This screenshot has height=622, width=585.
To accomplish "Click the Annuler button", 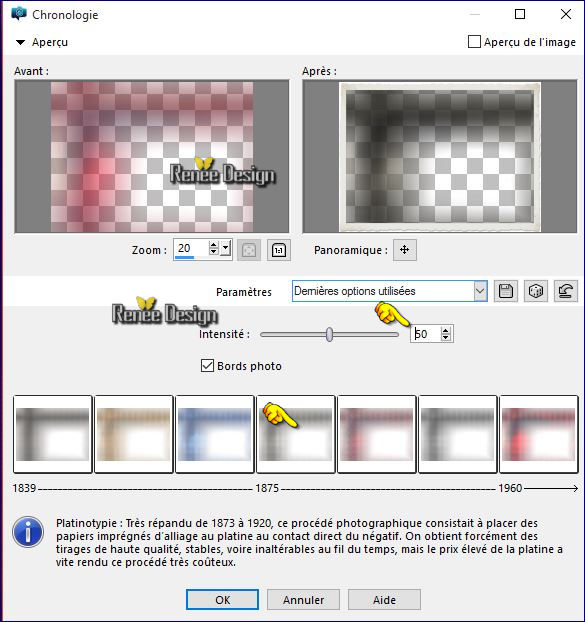I will pyautogui.click(x=303, y=599).
